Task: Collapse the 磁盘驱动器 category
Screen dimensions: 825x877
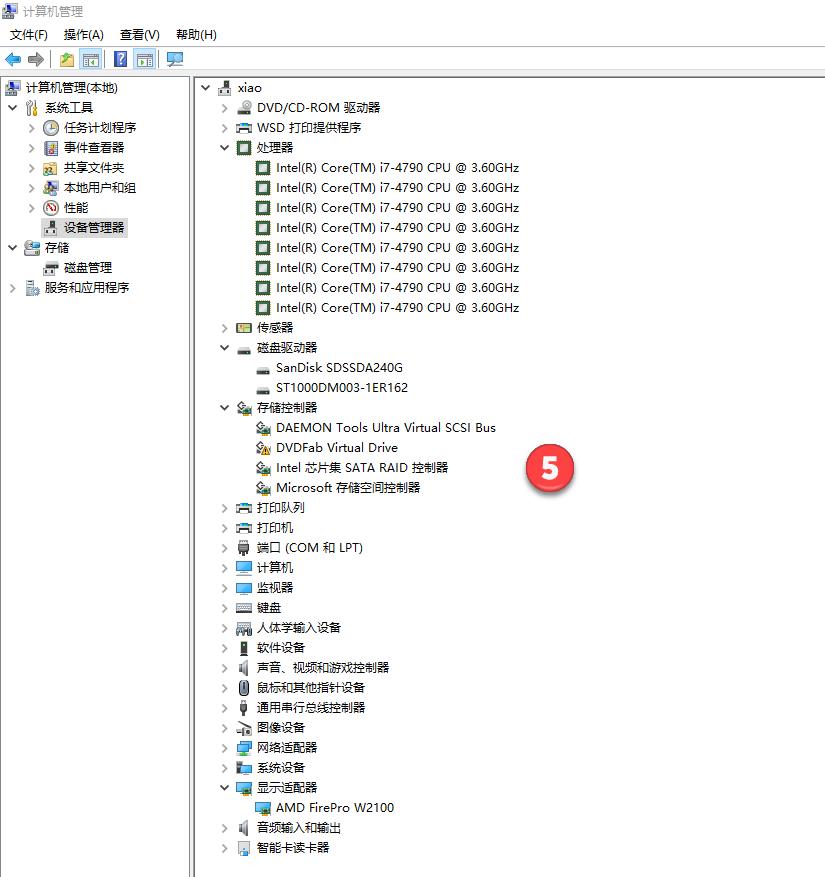Action: click(x=225, y=348)
